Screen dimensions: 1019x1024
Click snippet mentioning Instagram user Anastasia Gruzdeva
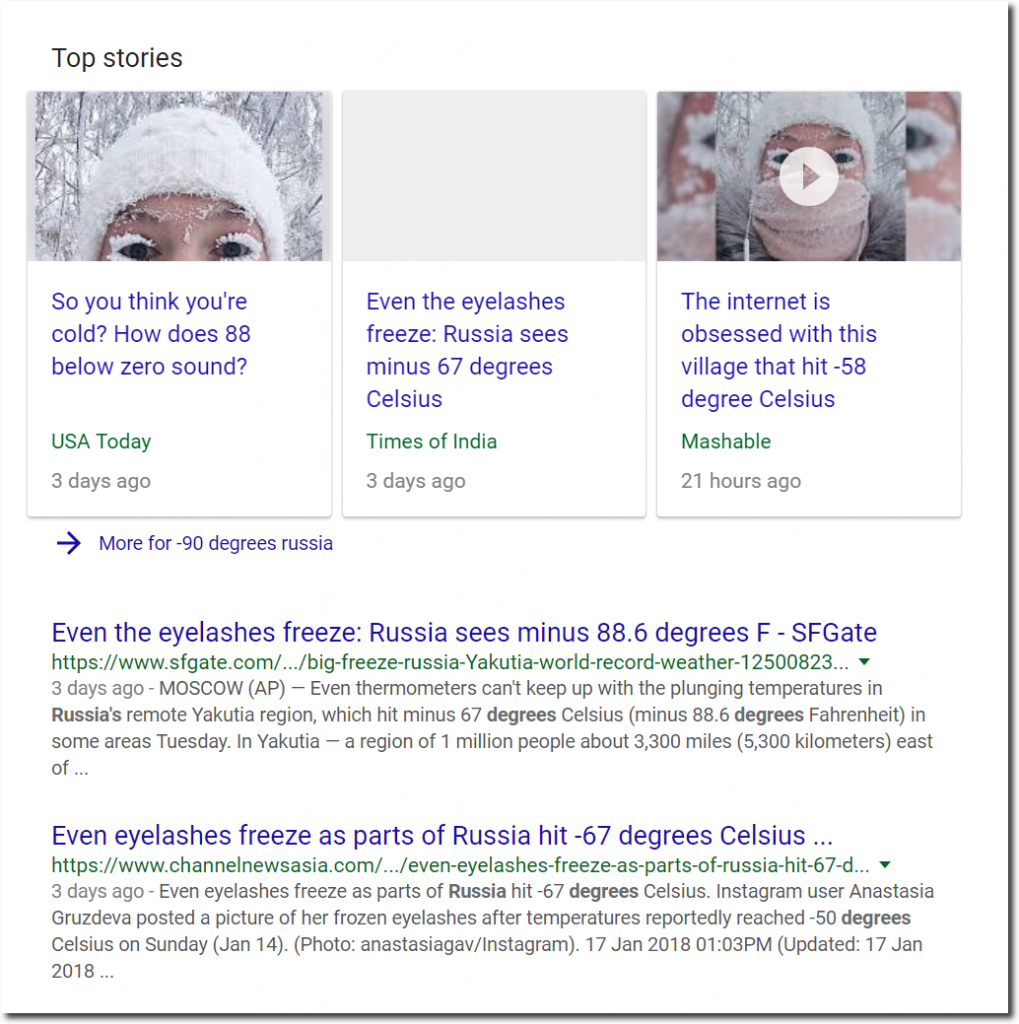(493, 931)
